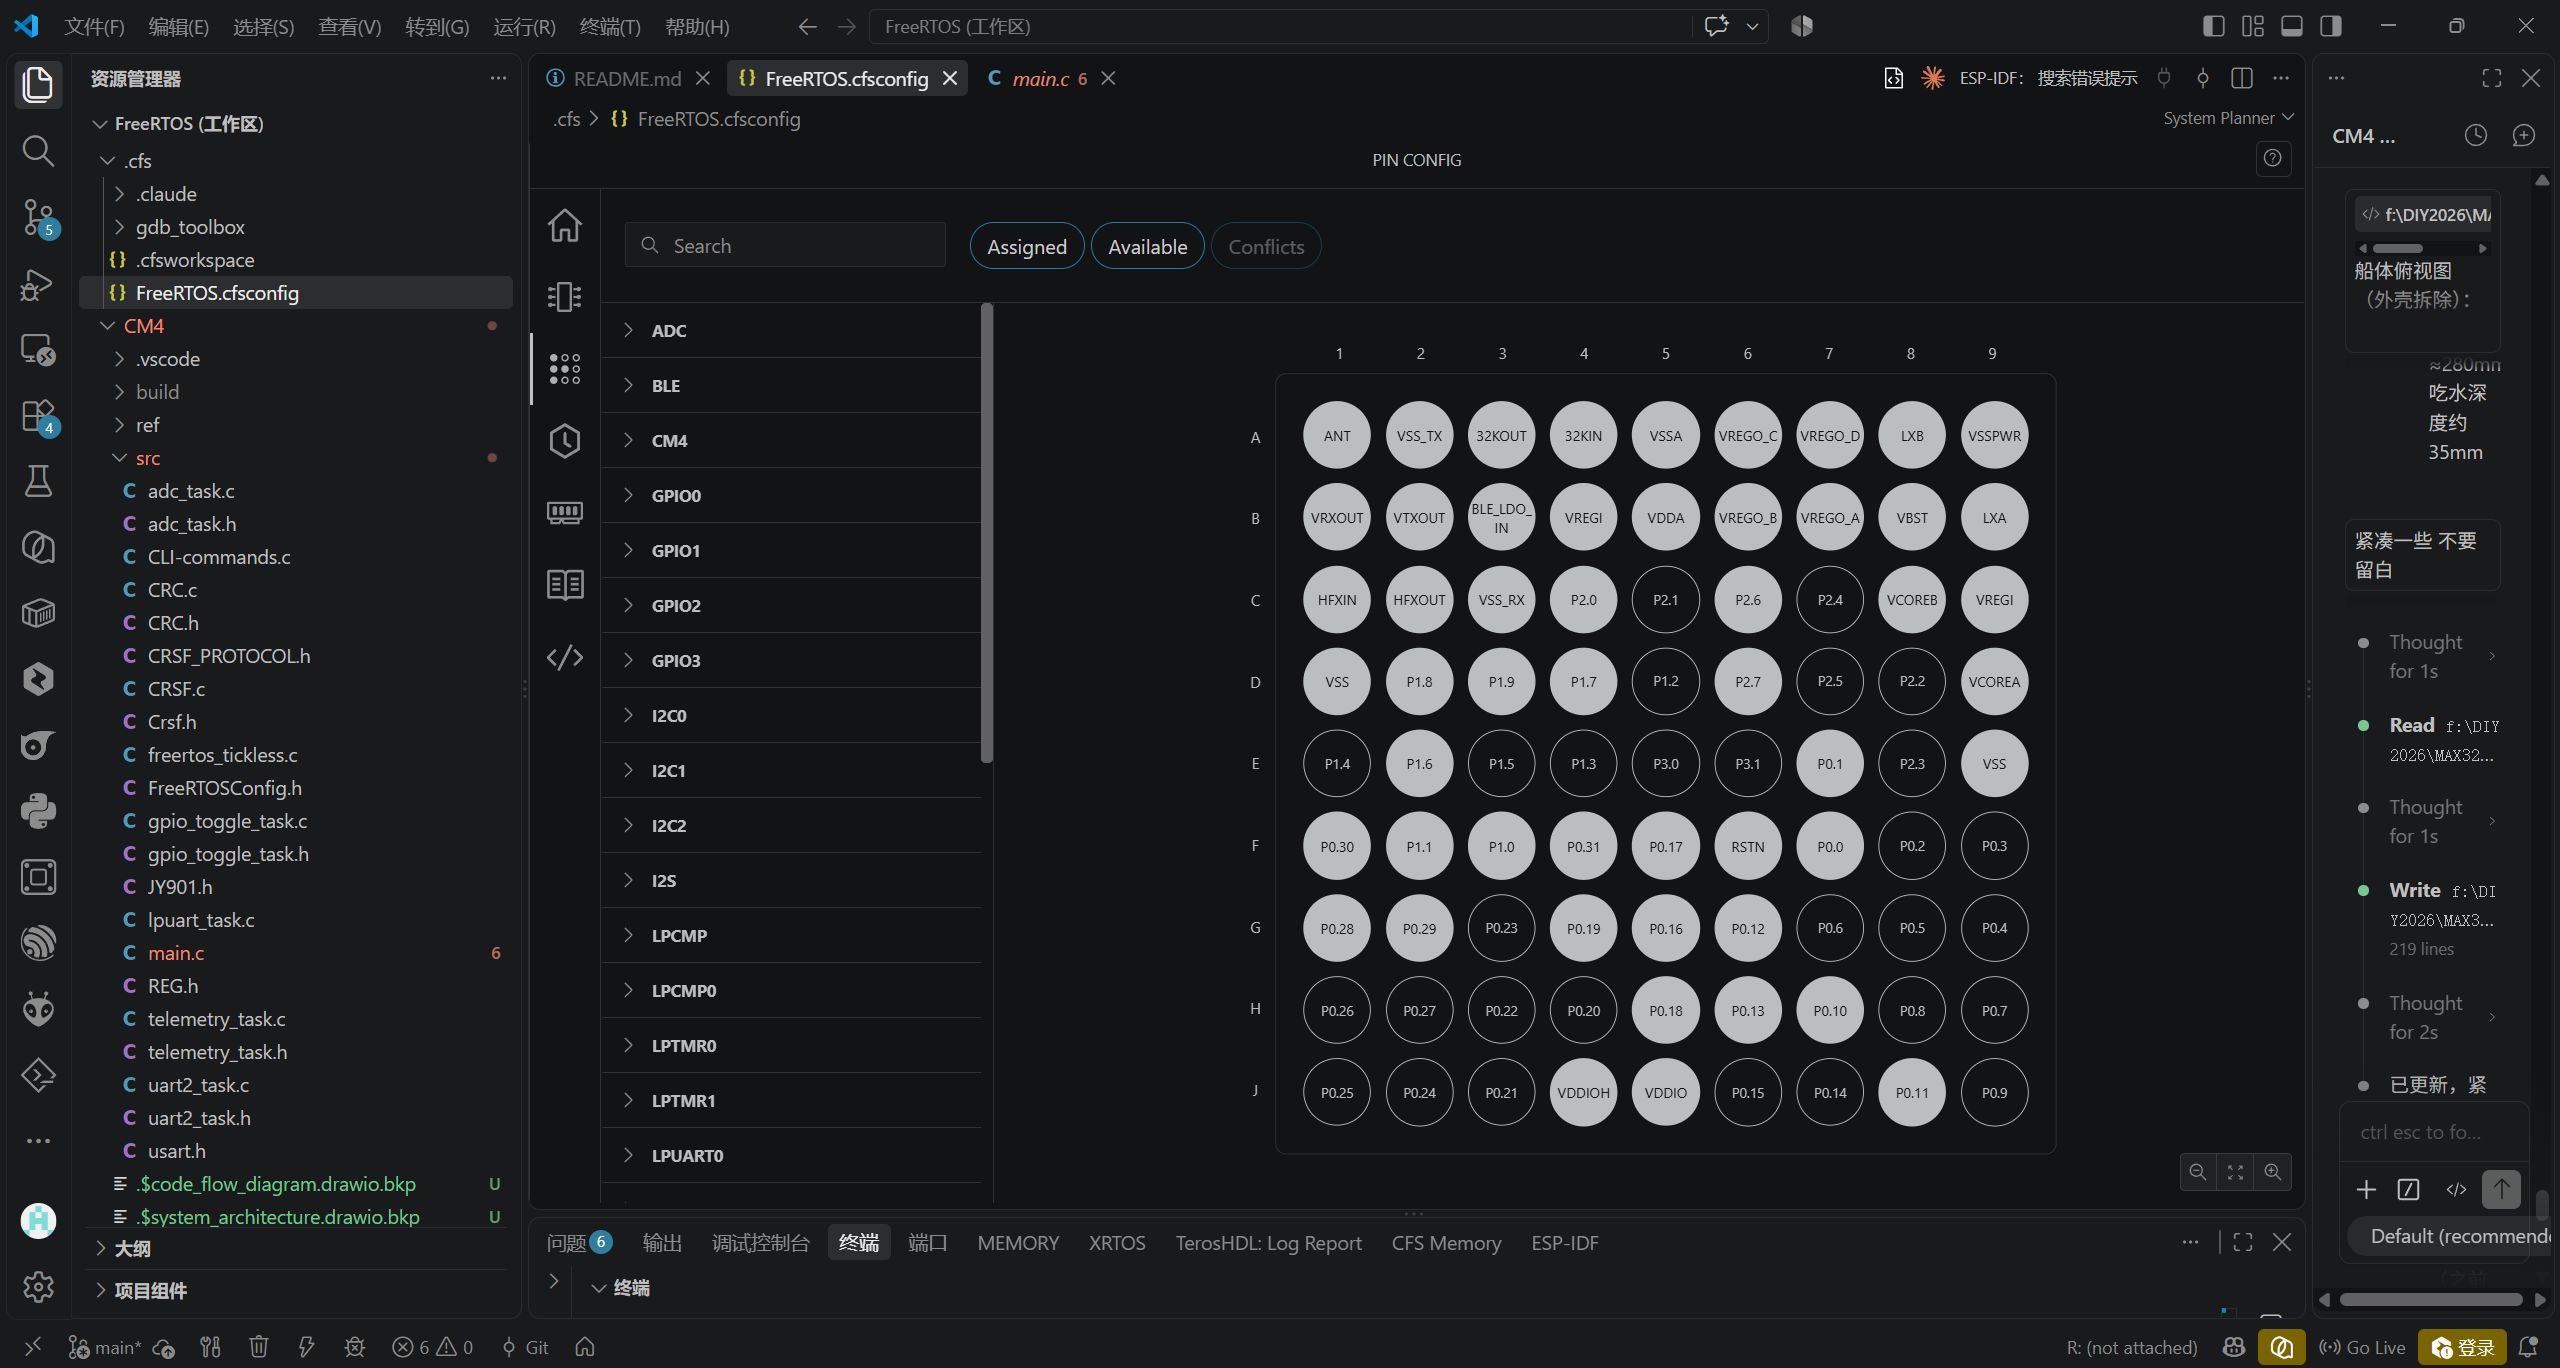Expand the 大纲 outline section
The width and height of the screenshot is (2560, 1368).
296,1248
